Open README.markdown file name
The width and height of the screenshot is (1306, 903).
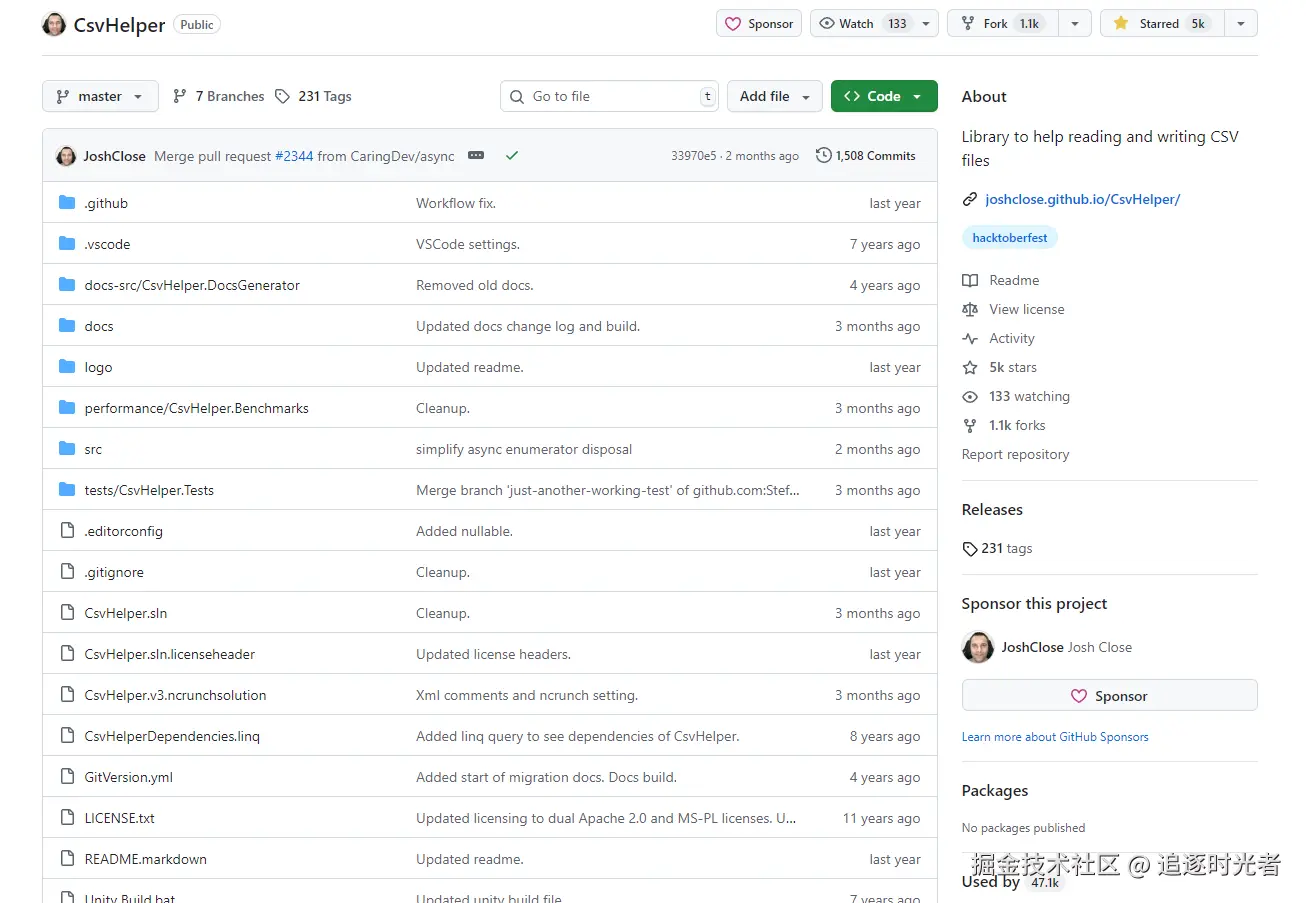(146, 859)
